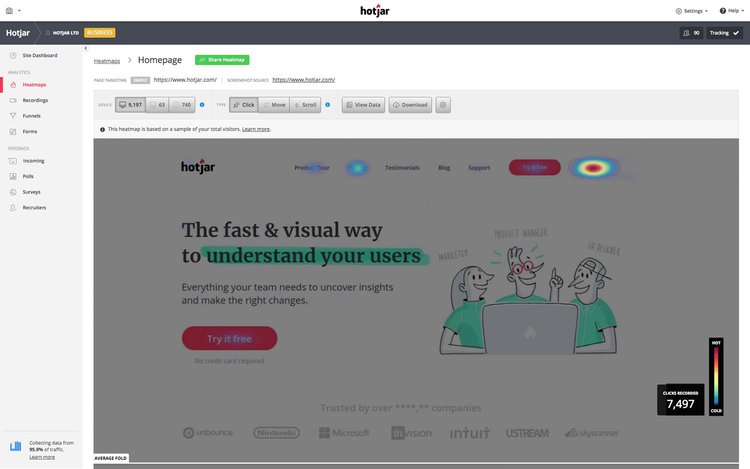The height and width of the screenshot is (469, 750).
Task: Click the View Data button
Action: point(364,105)
